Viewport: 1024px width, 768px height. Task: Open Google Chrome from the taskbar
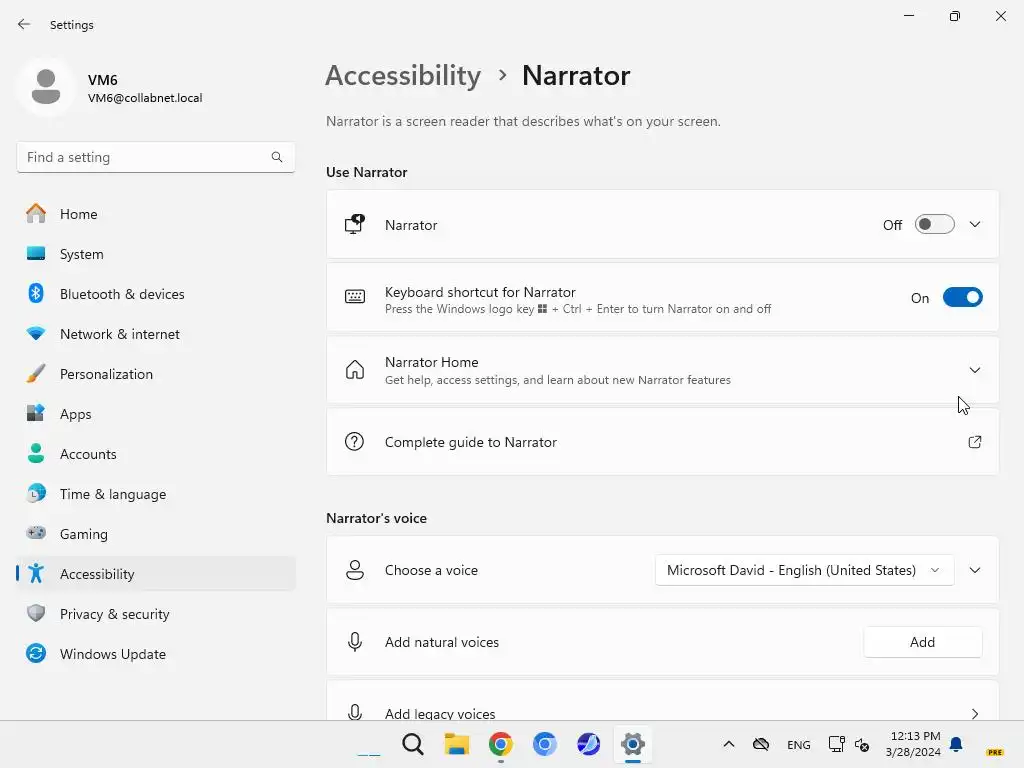[501, 744]
